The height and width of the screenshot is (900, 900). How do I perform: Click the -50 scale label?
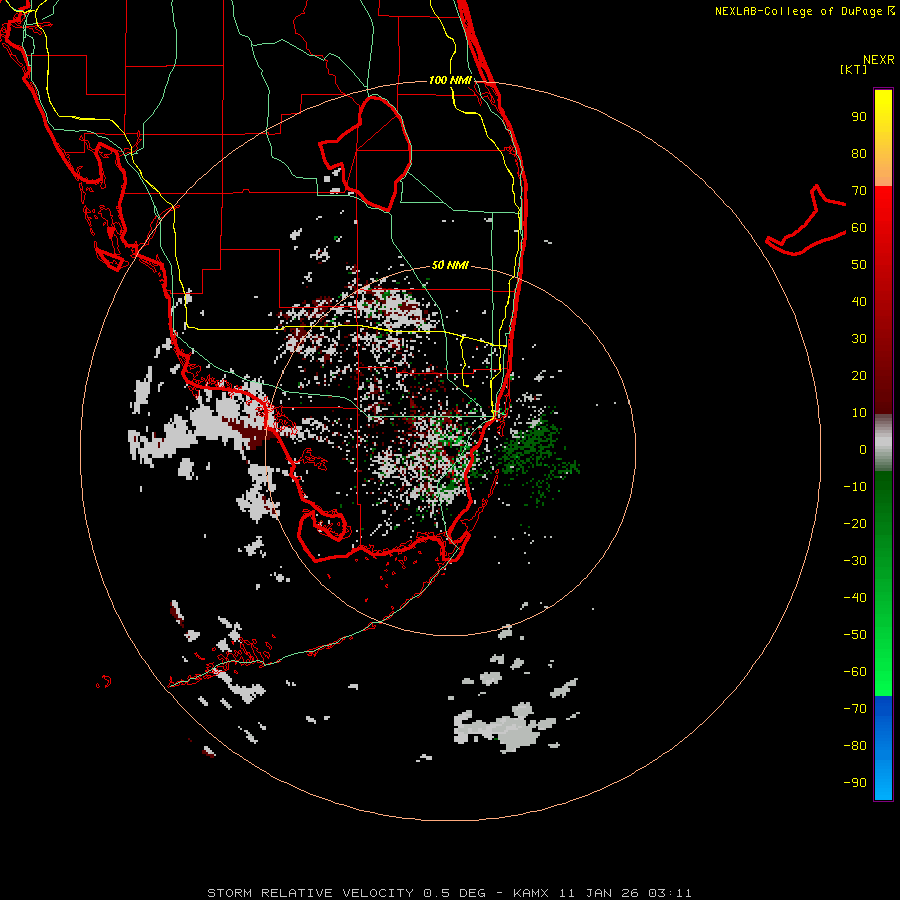(855, 635)
